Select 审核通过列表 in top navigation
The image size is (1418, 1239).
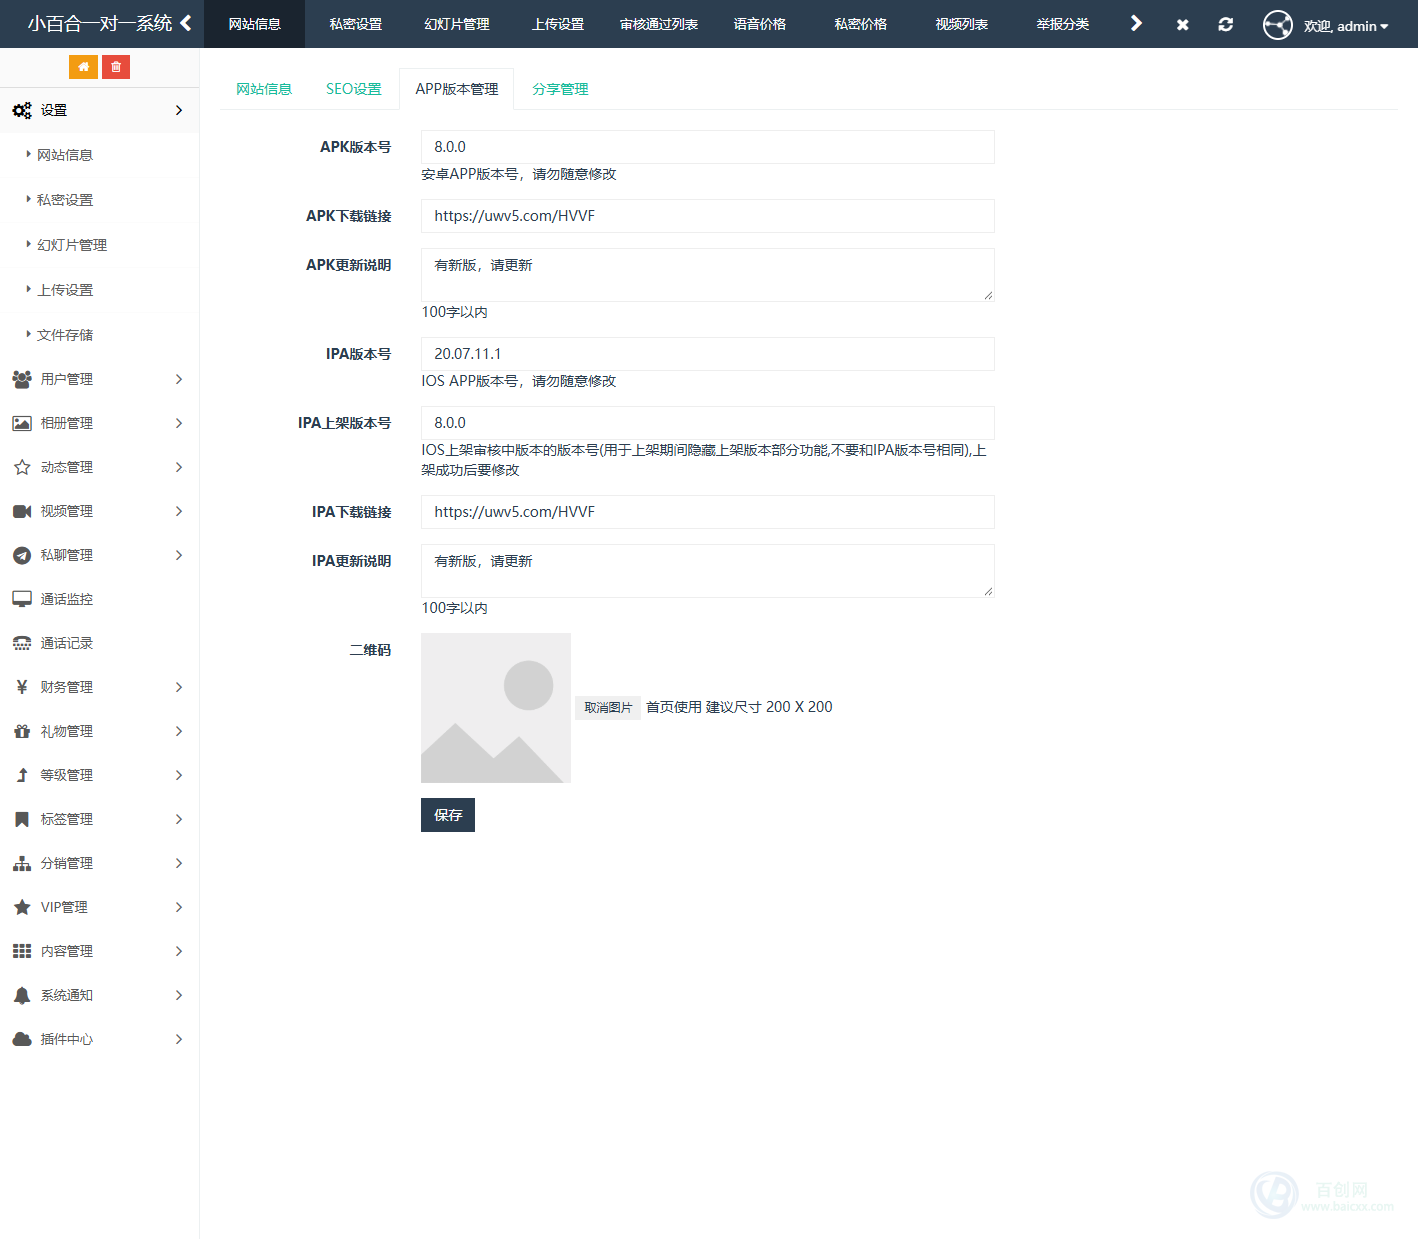pos(659,24)
